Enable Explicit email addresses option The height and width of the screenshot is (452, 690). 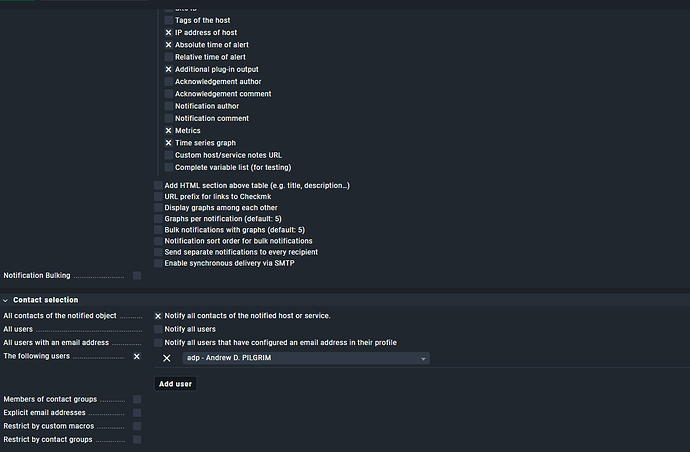(x=137, y=413)
